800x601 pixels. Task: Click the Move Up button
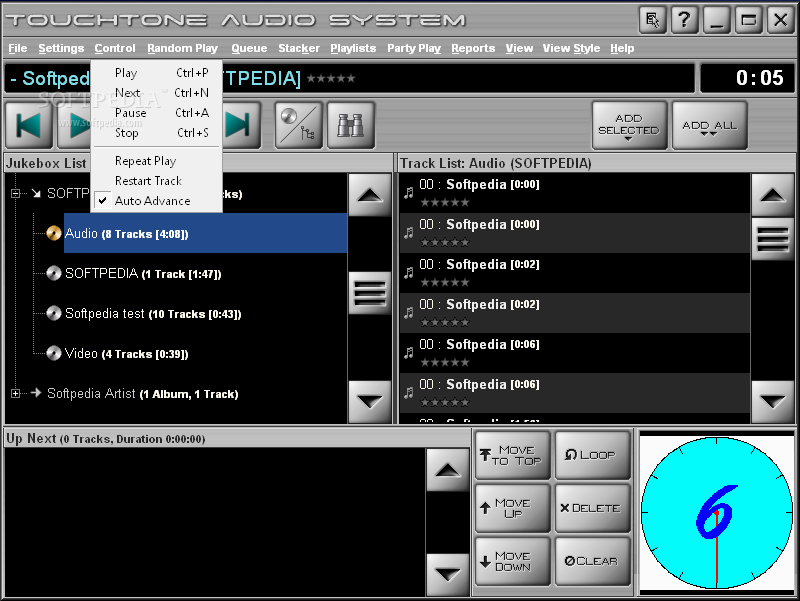tap(513, 508)
